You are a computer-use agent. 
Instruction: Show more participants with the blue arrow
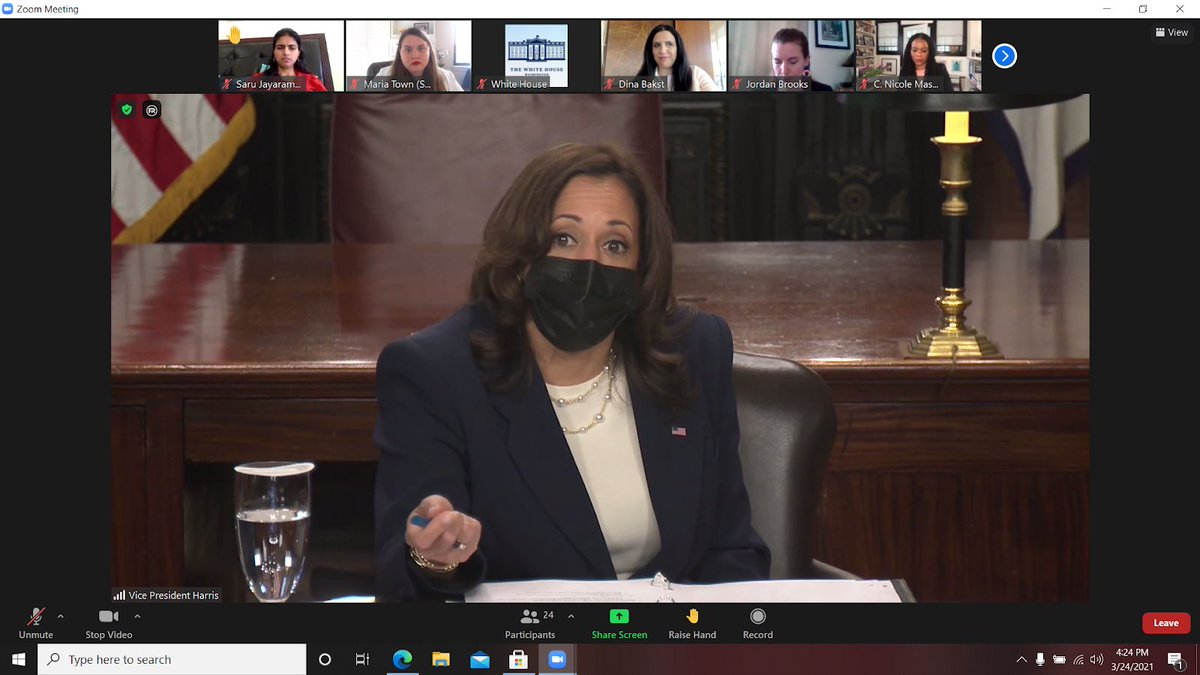(1003, 56)
